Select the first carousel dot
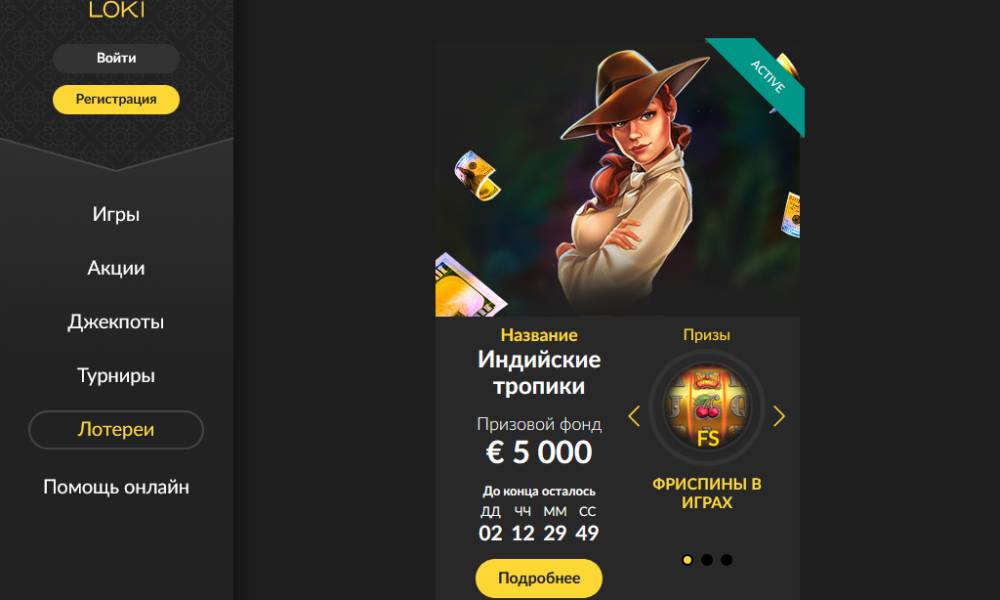 [687, 560]
